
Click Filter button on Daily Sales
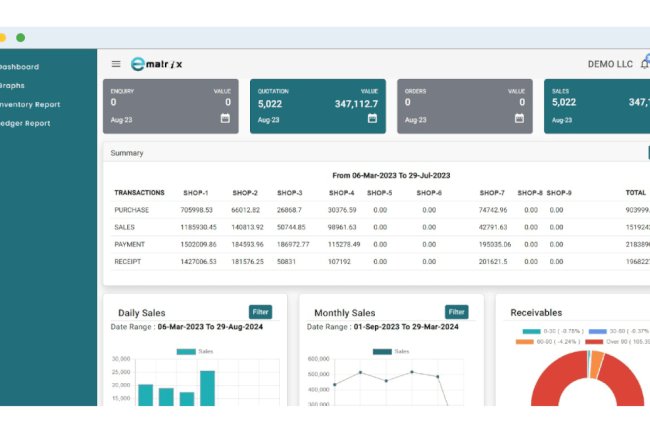point(260,312)
